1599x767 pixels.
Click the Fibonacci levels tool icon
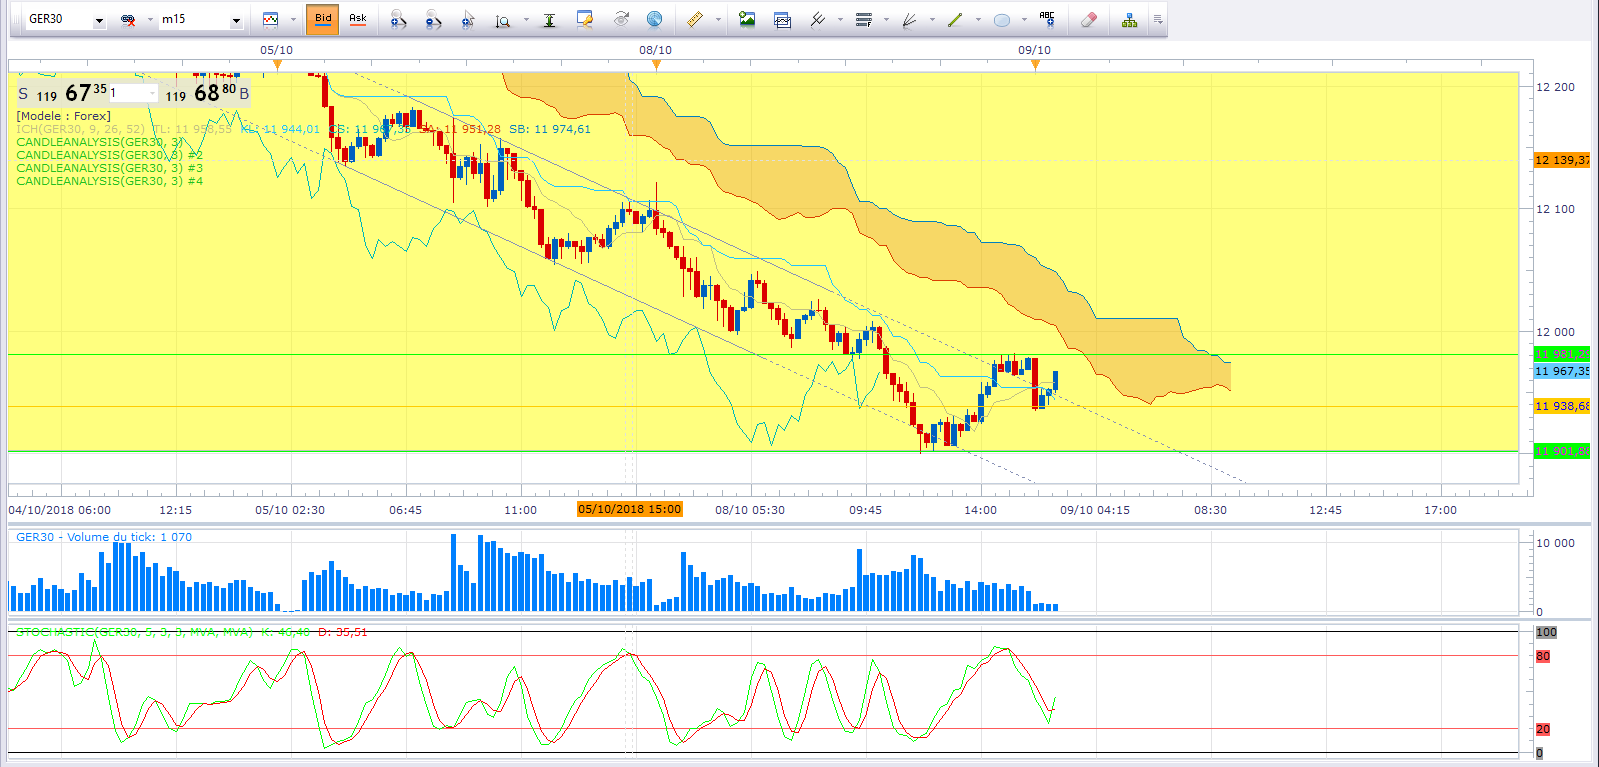pyautogui.click(x=864, y=19)
